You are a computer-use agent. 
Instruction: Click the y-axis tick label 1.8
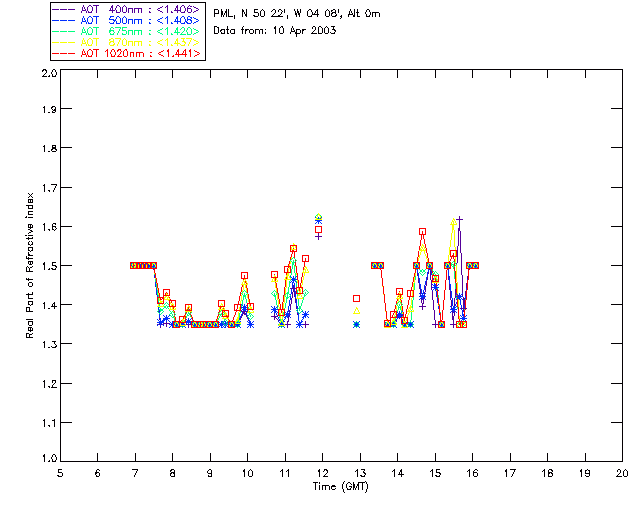49,148
